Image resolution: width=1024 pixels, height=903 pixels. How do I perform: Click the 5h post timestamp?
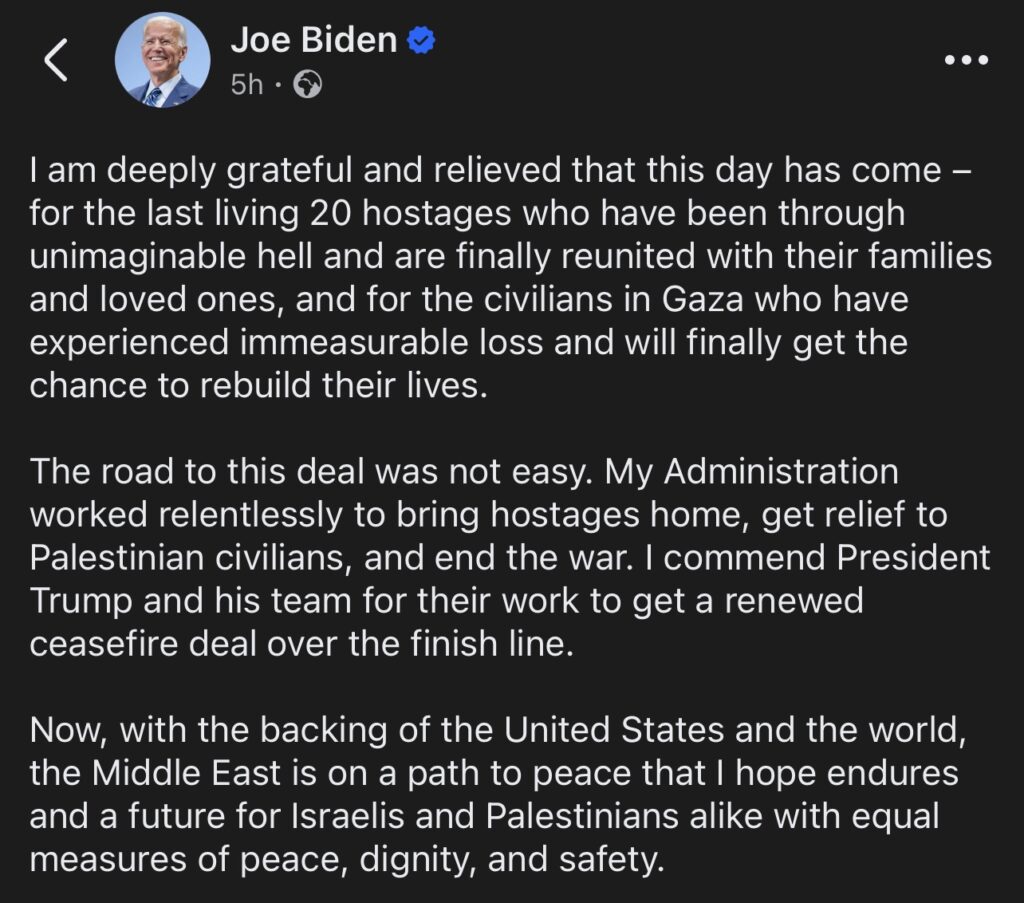(x=247, y=85)
